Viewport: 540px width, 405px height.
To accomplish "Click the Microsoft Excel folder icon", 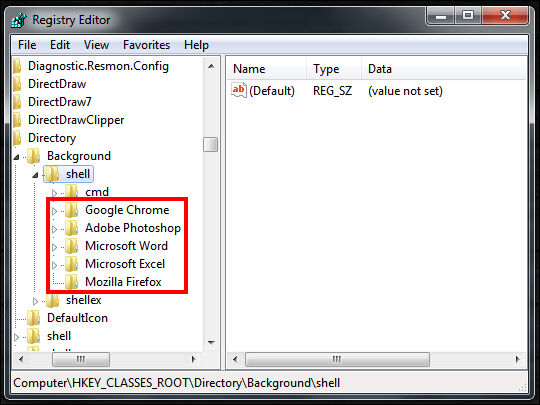I will [x=71, y=264].
